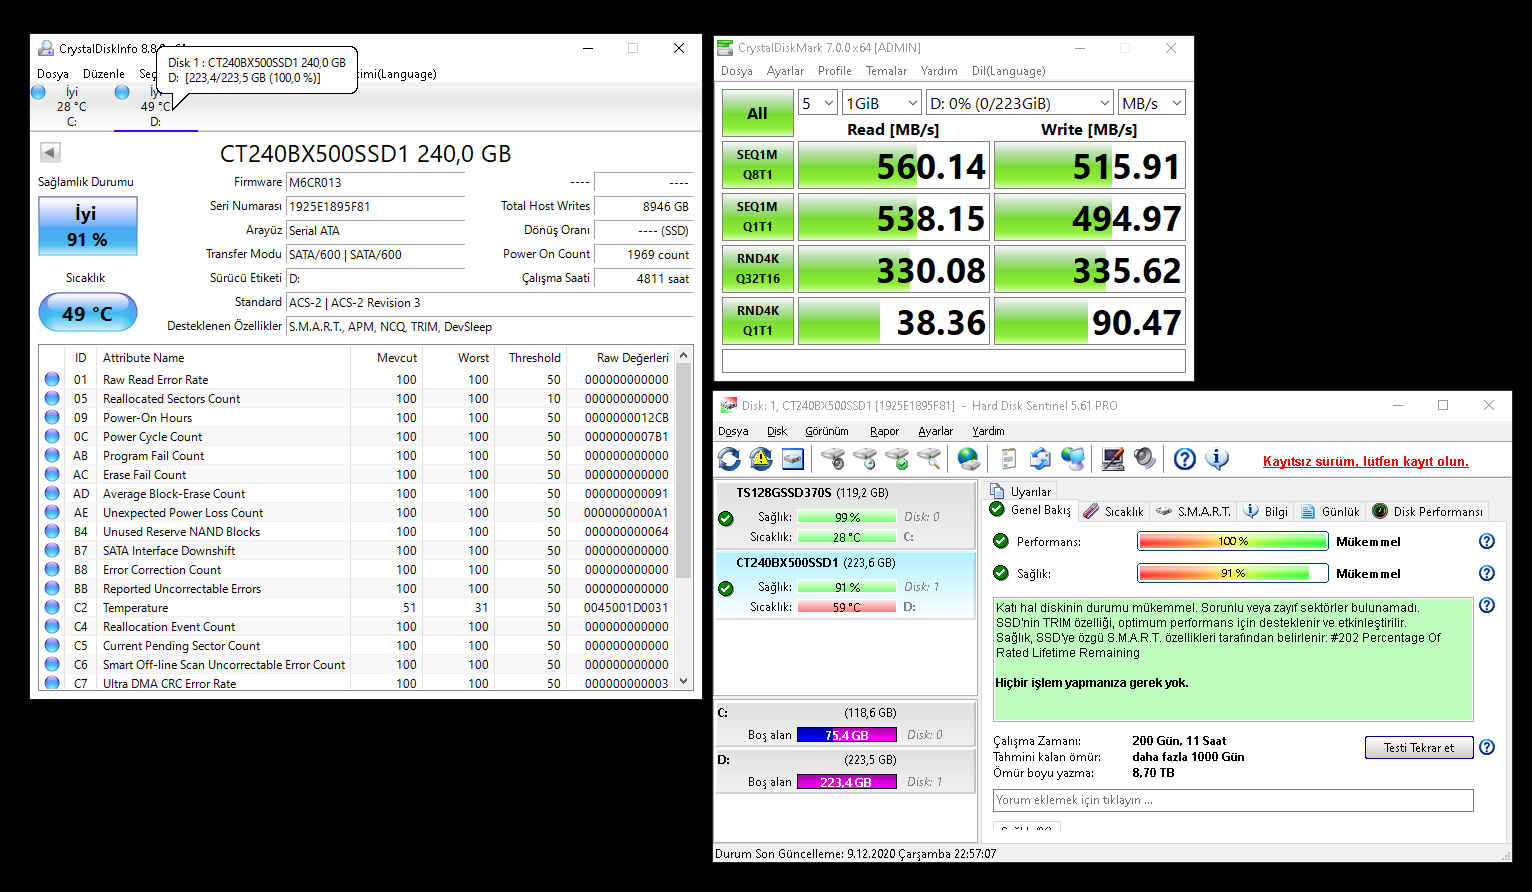Open the D: 0% drive selection dropdown

[1019, 103]
